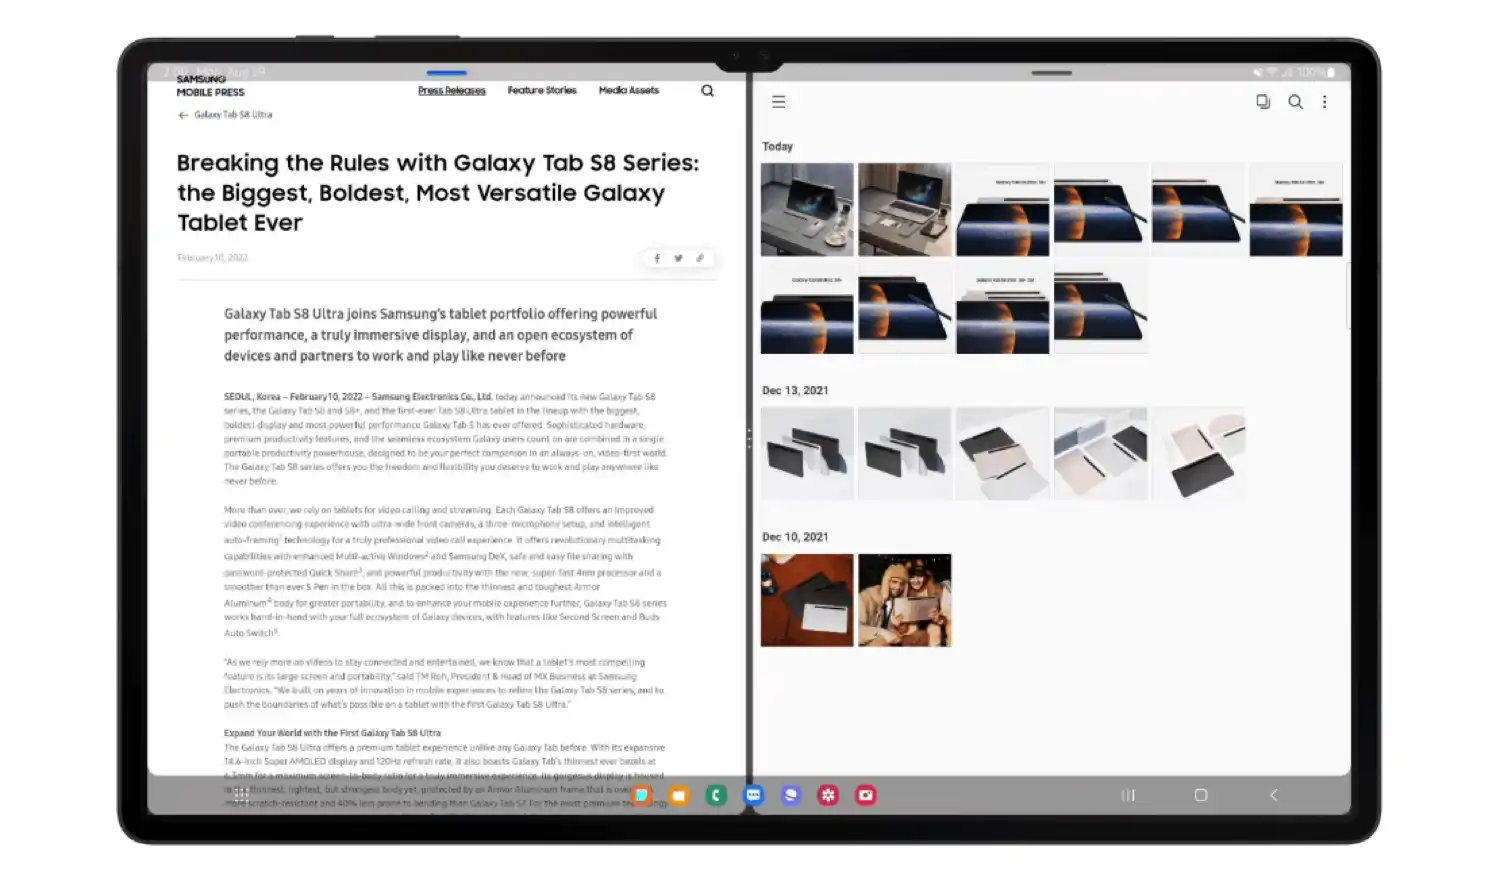This screenshot has height=886, width=1500.
Task: Launch the purple Samsung Internet app from taskbar
Action: [791, 796]
